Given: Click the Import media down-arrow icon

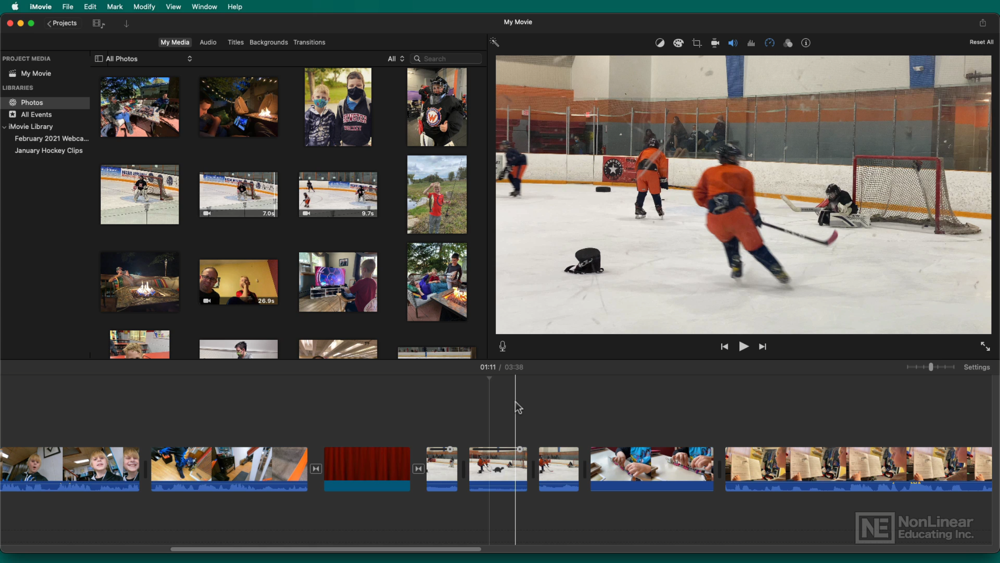Looking at the screenshot, I should click(126, 24).
